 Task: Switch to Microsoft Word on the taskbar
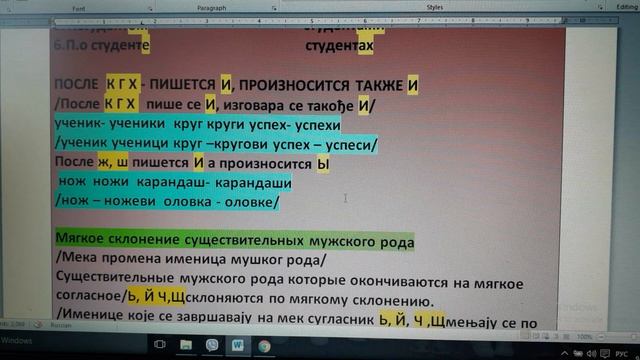[x=238, y=345]
